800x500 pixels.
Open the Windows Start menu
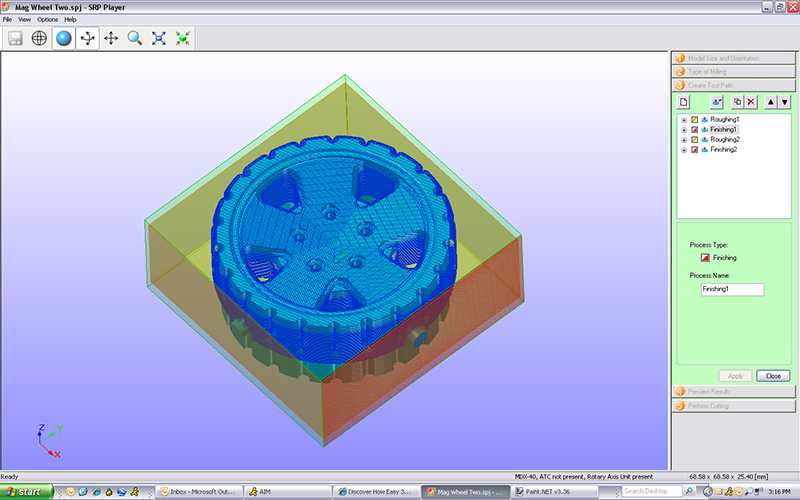[x=24, y=492]
